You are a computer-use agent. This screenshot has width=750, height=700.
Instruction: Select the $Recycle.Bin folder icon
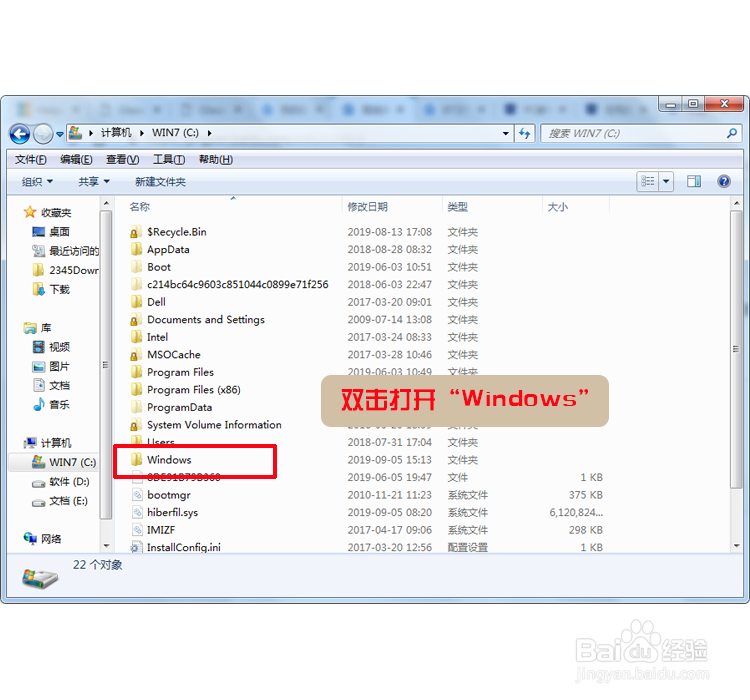point(136,232)
